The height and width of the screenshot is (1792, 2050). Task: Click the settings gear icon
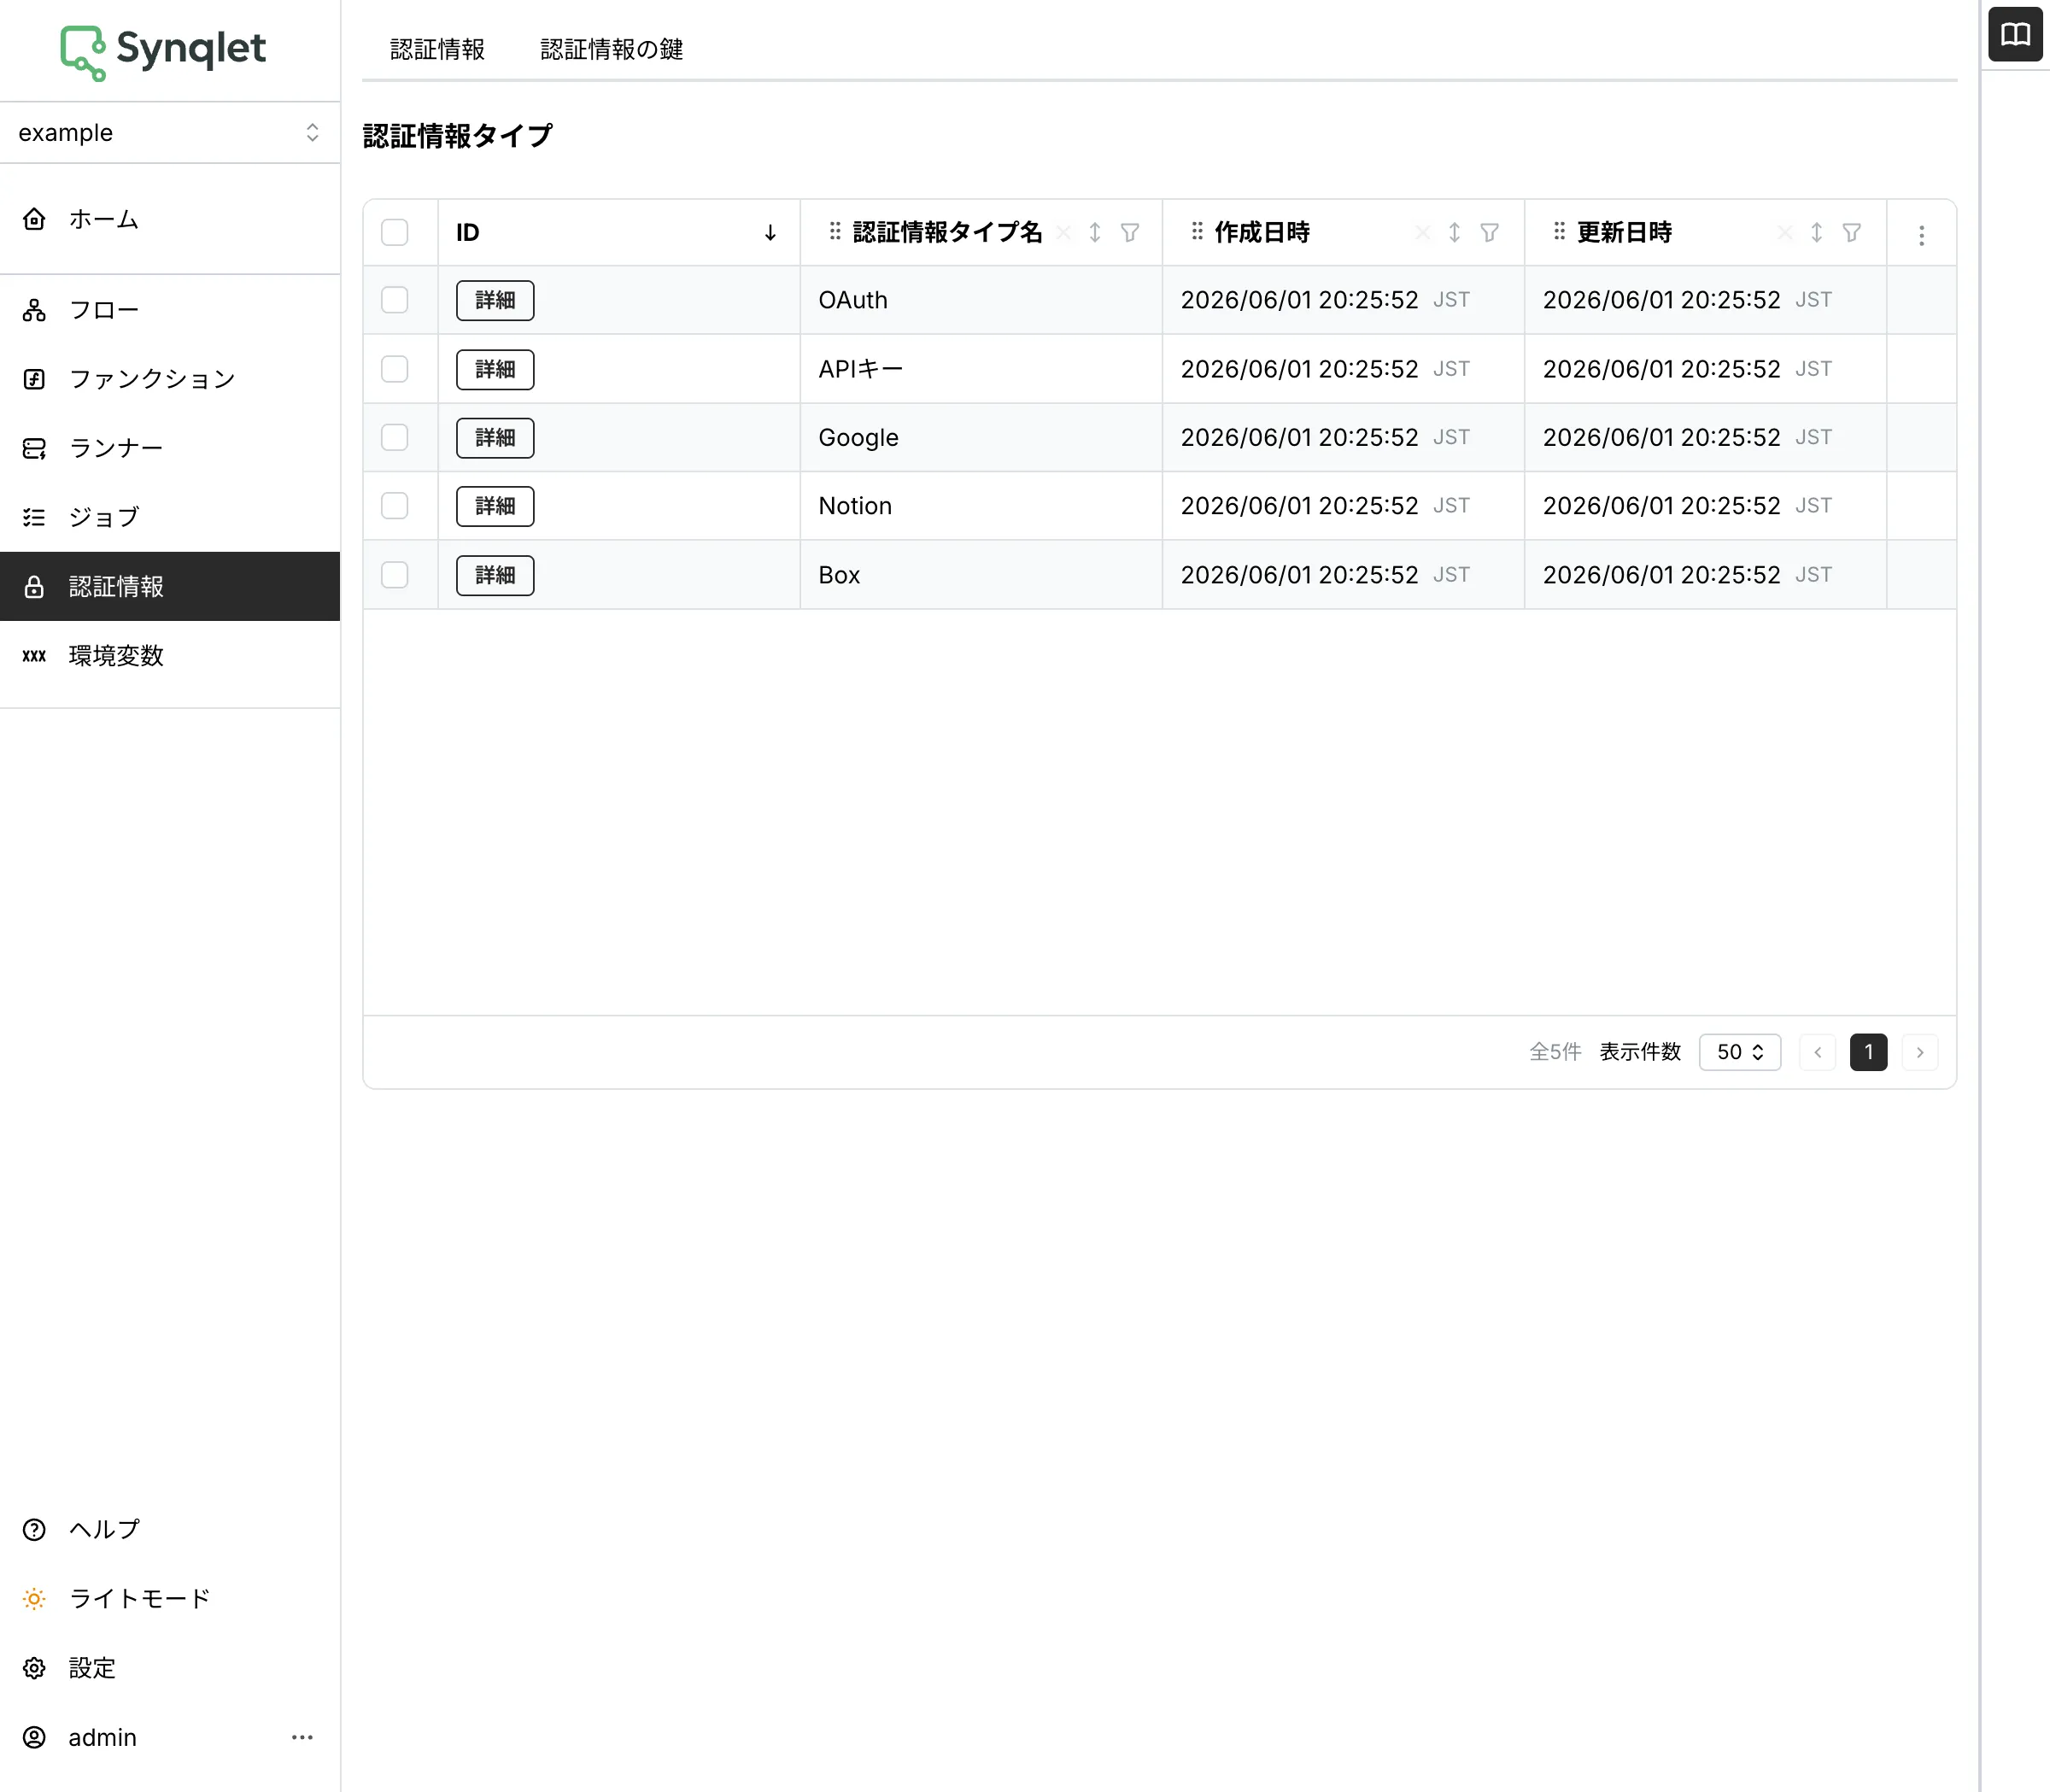click(x=34, y=1668)
